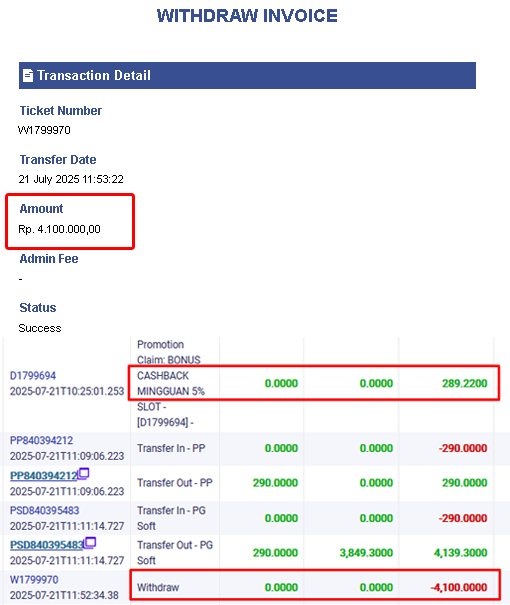This screenshot has height=605, width=510.
Task: Click the Transfer In - PP description
Action: [171, 448]
